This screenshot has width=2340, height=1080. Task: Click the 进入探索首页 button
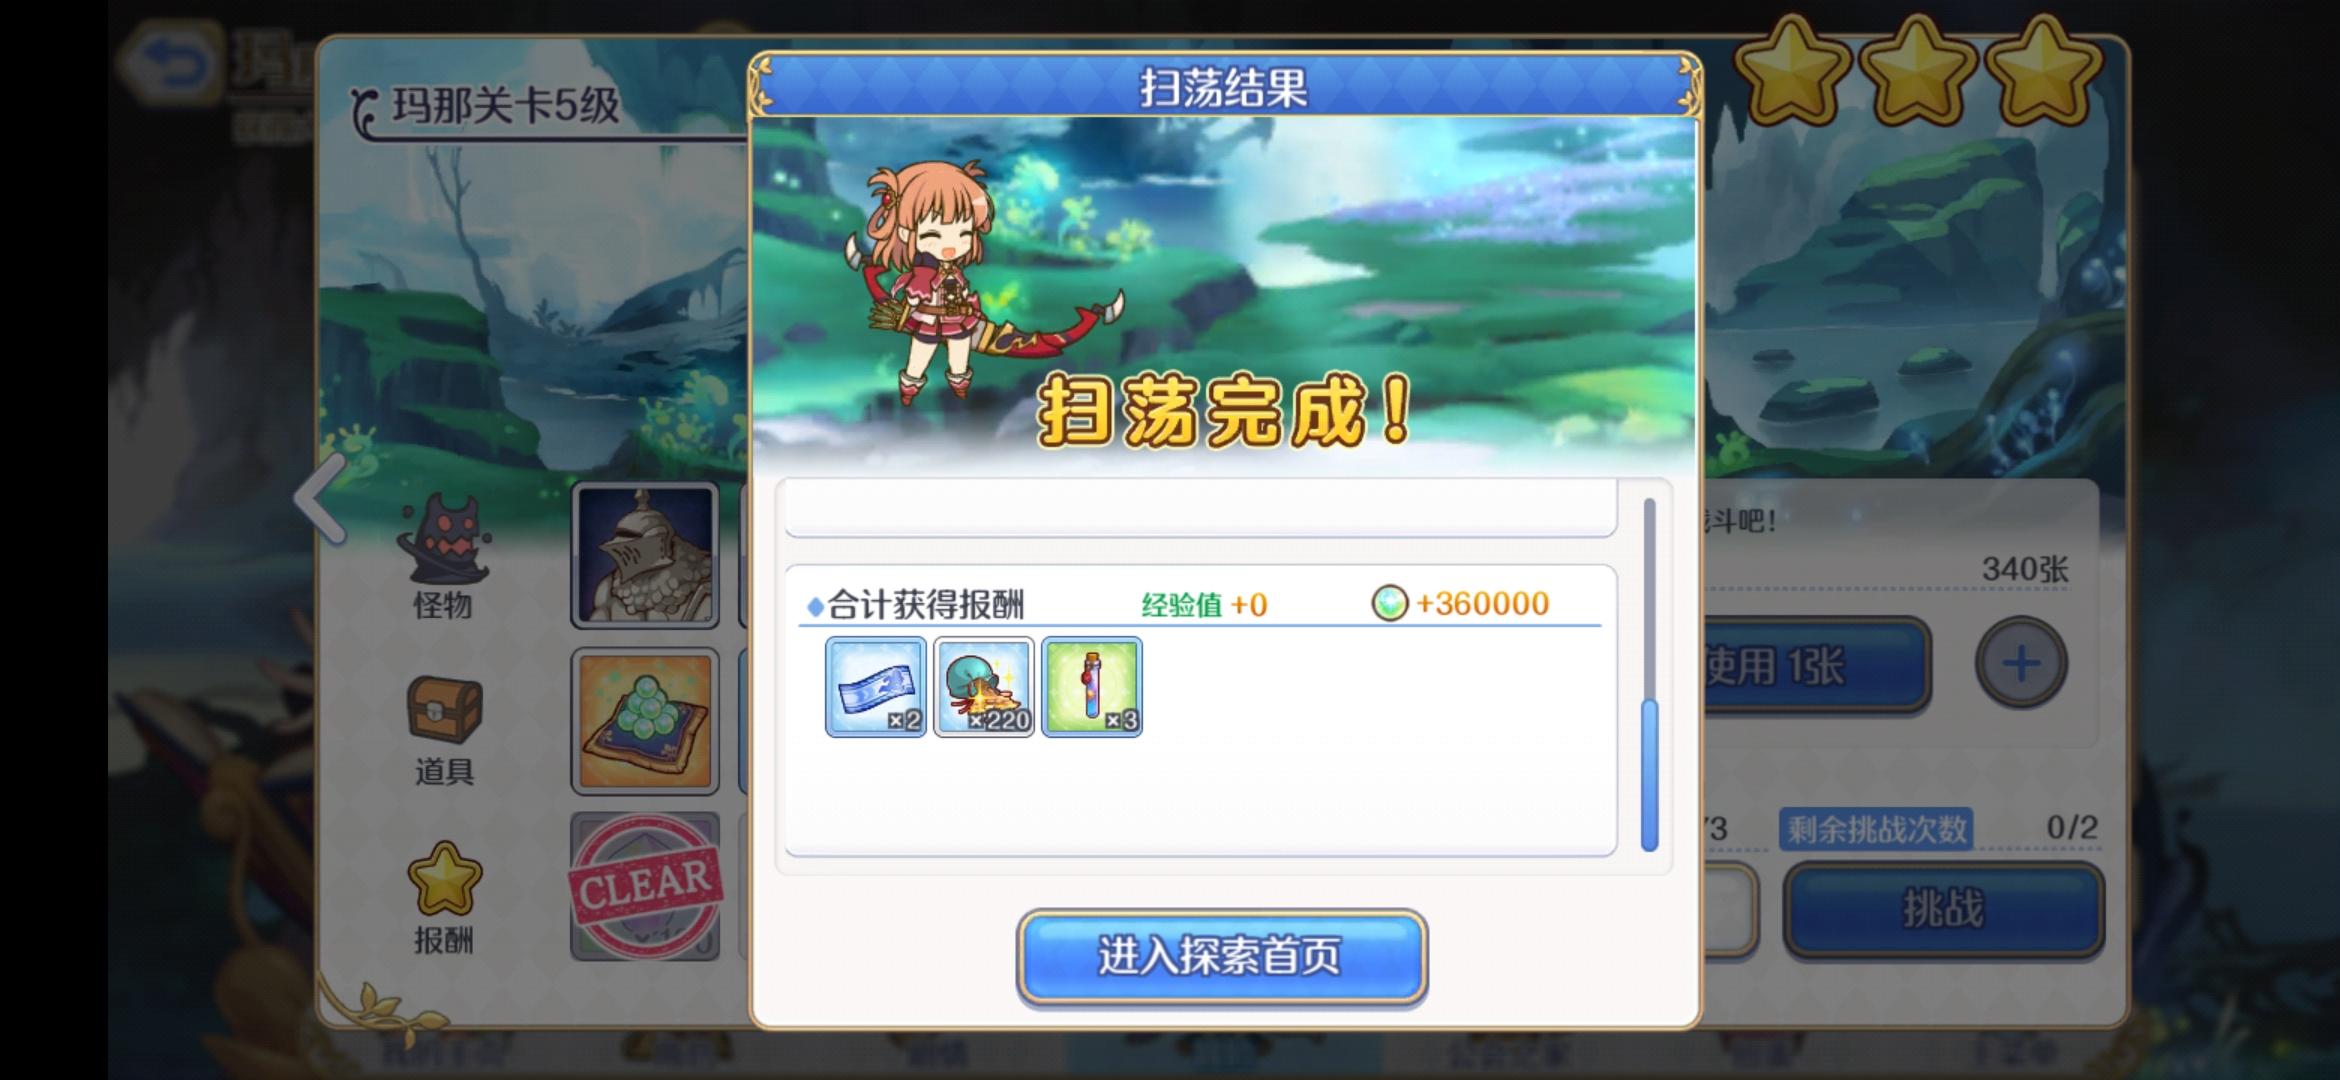1221,956
